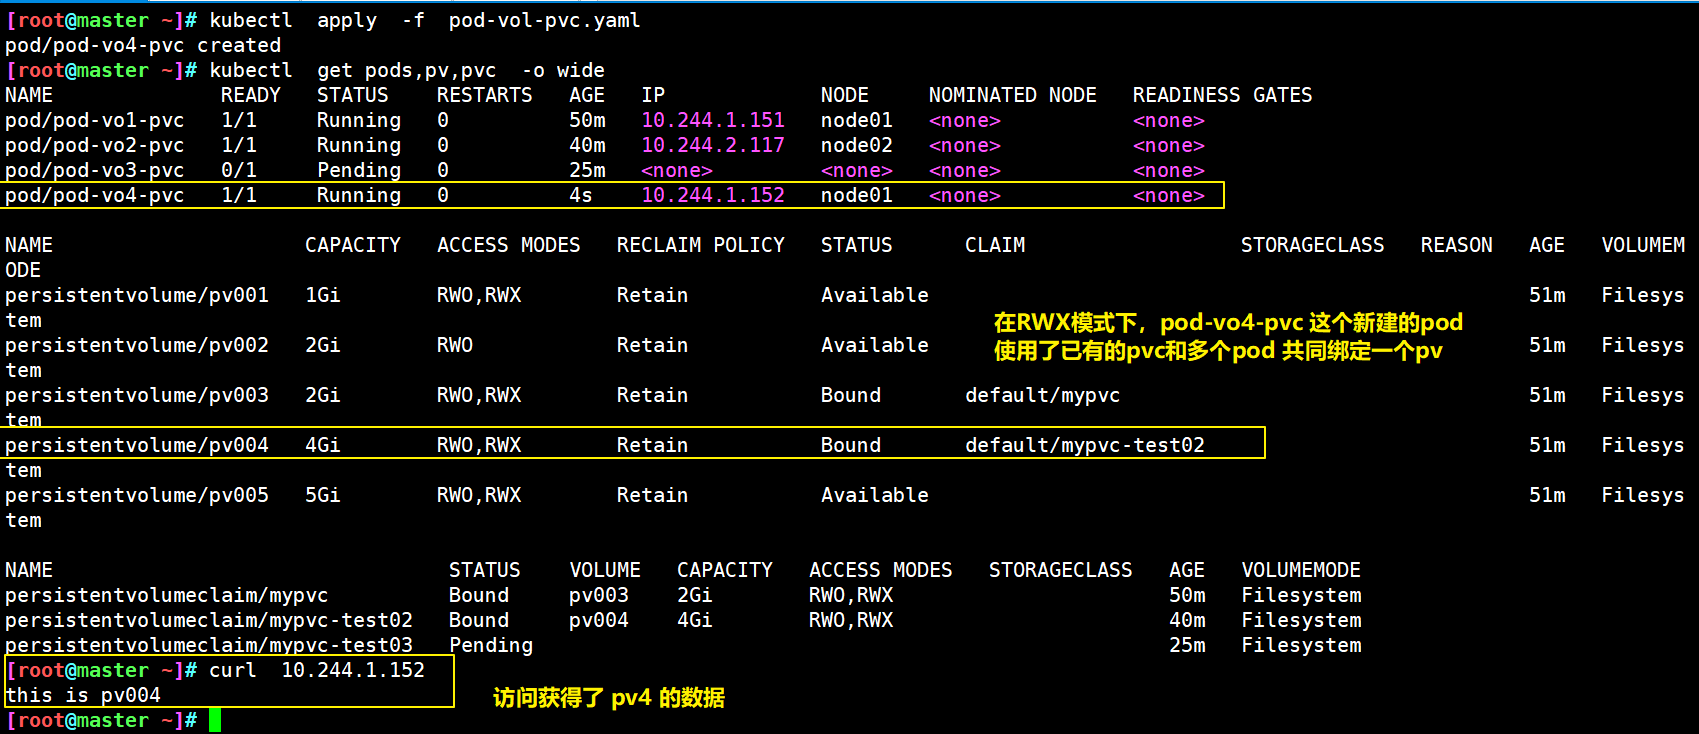The width and height of the screenshot is (1699, 734).
Task: Click persistentvolume/pv004 name
Action: click(x=137, y=445)
